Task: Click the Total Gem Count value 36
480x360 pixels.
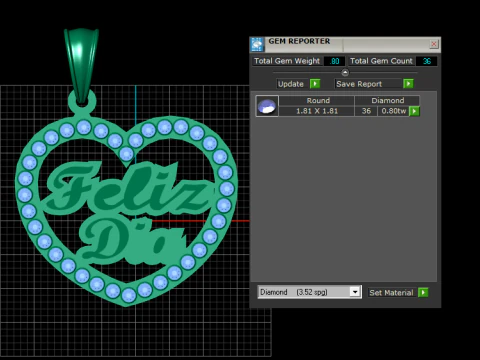Action: (427, 61)
